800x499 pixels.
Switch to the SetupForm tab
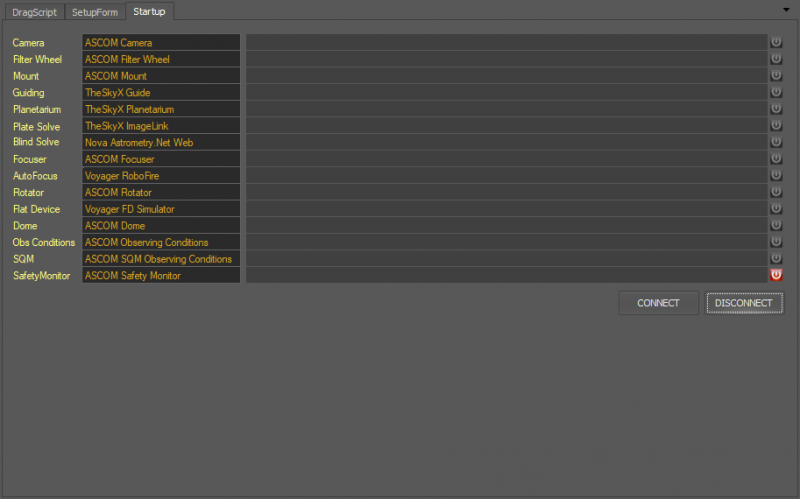tap(95, 12)
